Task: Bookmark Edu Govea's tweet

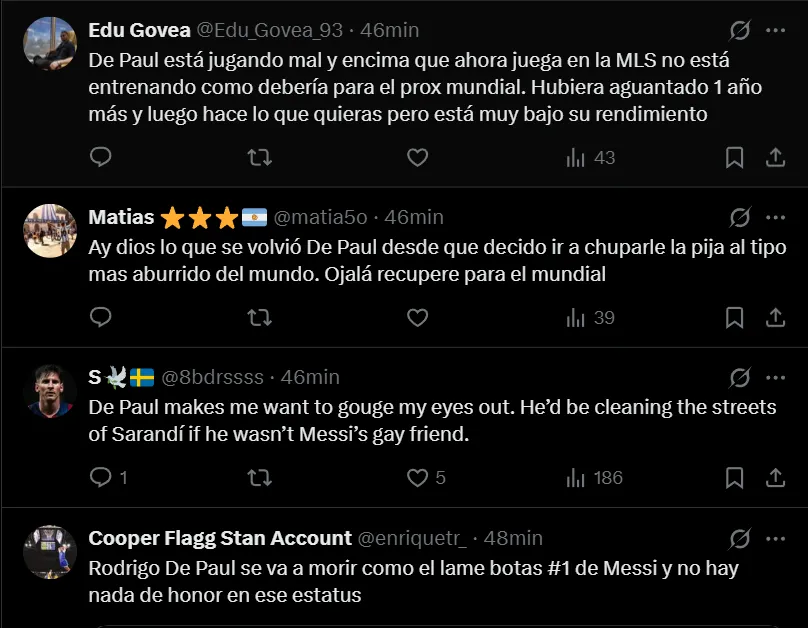Action: [734, 157]
